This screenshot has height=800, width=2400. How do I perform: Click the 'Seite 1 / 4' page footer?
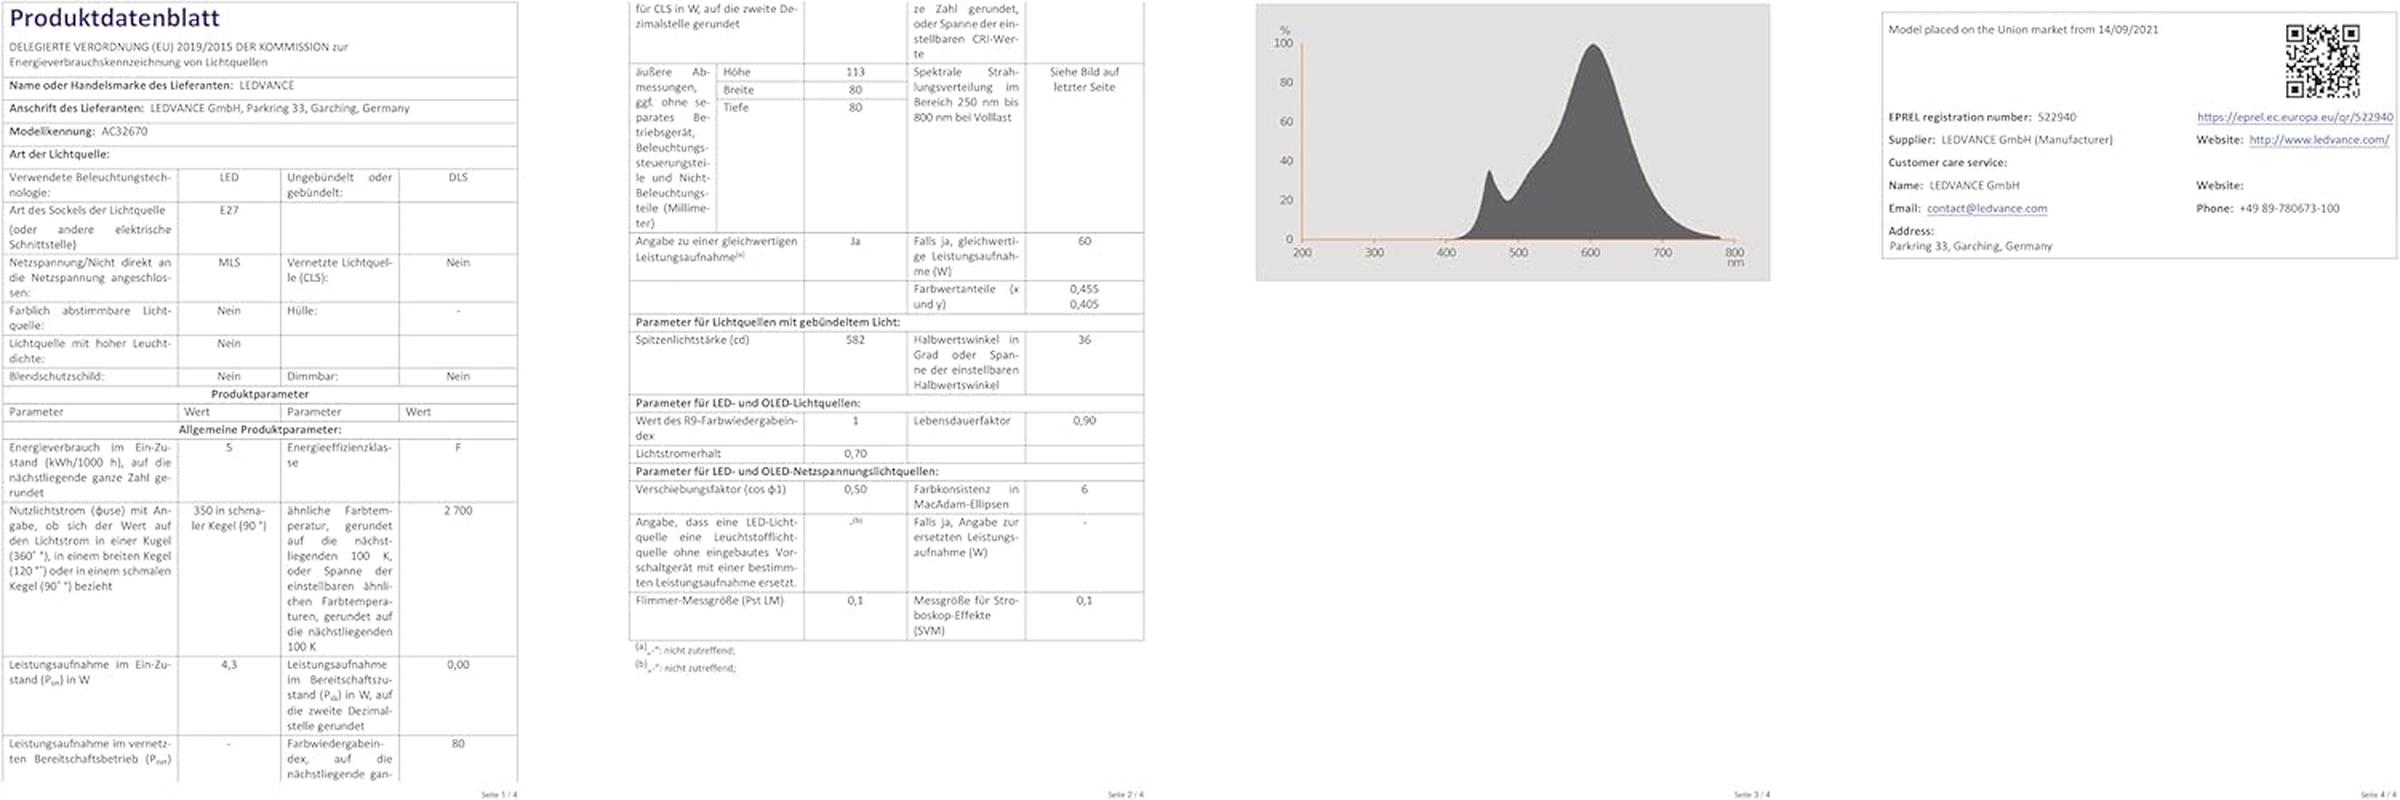pyautogui.click(x=499, y=795)
